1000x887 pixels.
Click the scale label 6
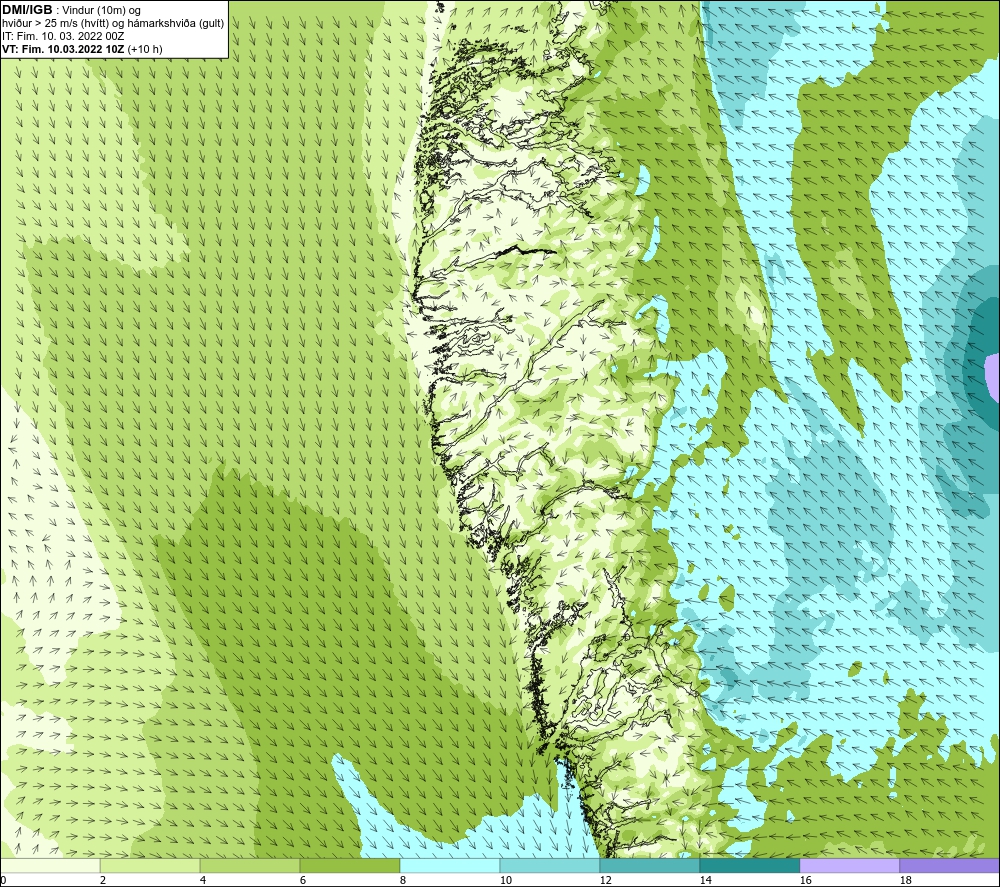click(x=303, y=880)
